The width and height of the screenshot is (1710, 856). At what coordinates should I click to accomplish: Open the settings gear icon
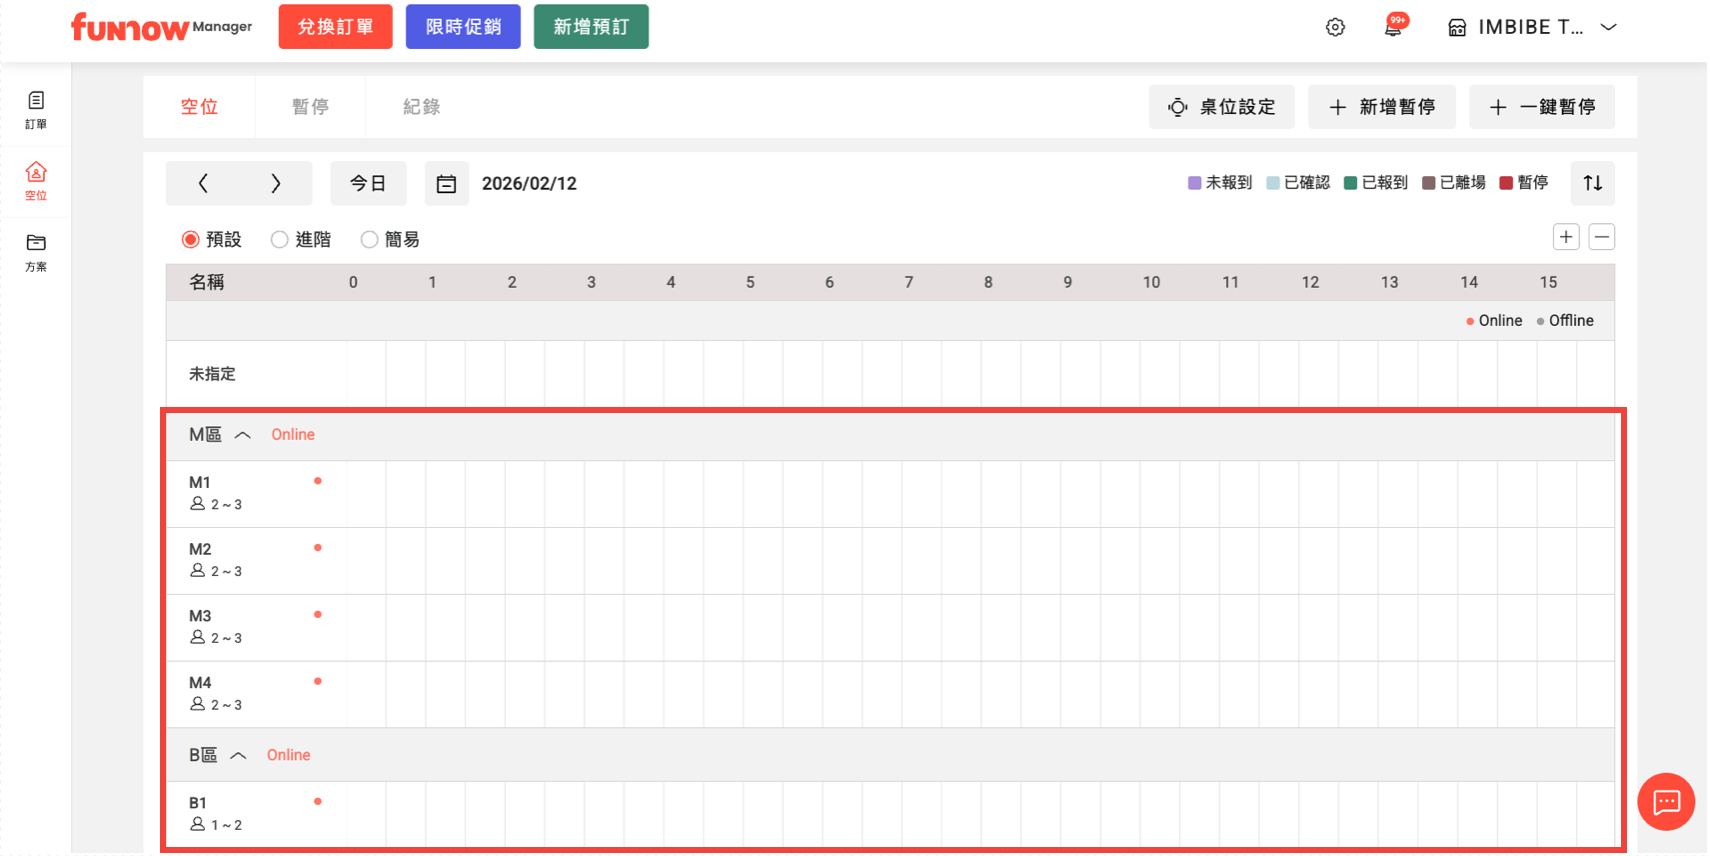tap(1335, 27)
